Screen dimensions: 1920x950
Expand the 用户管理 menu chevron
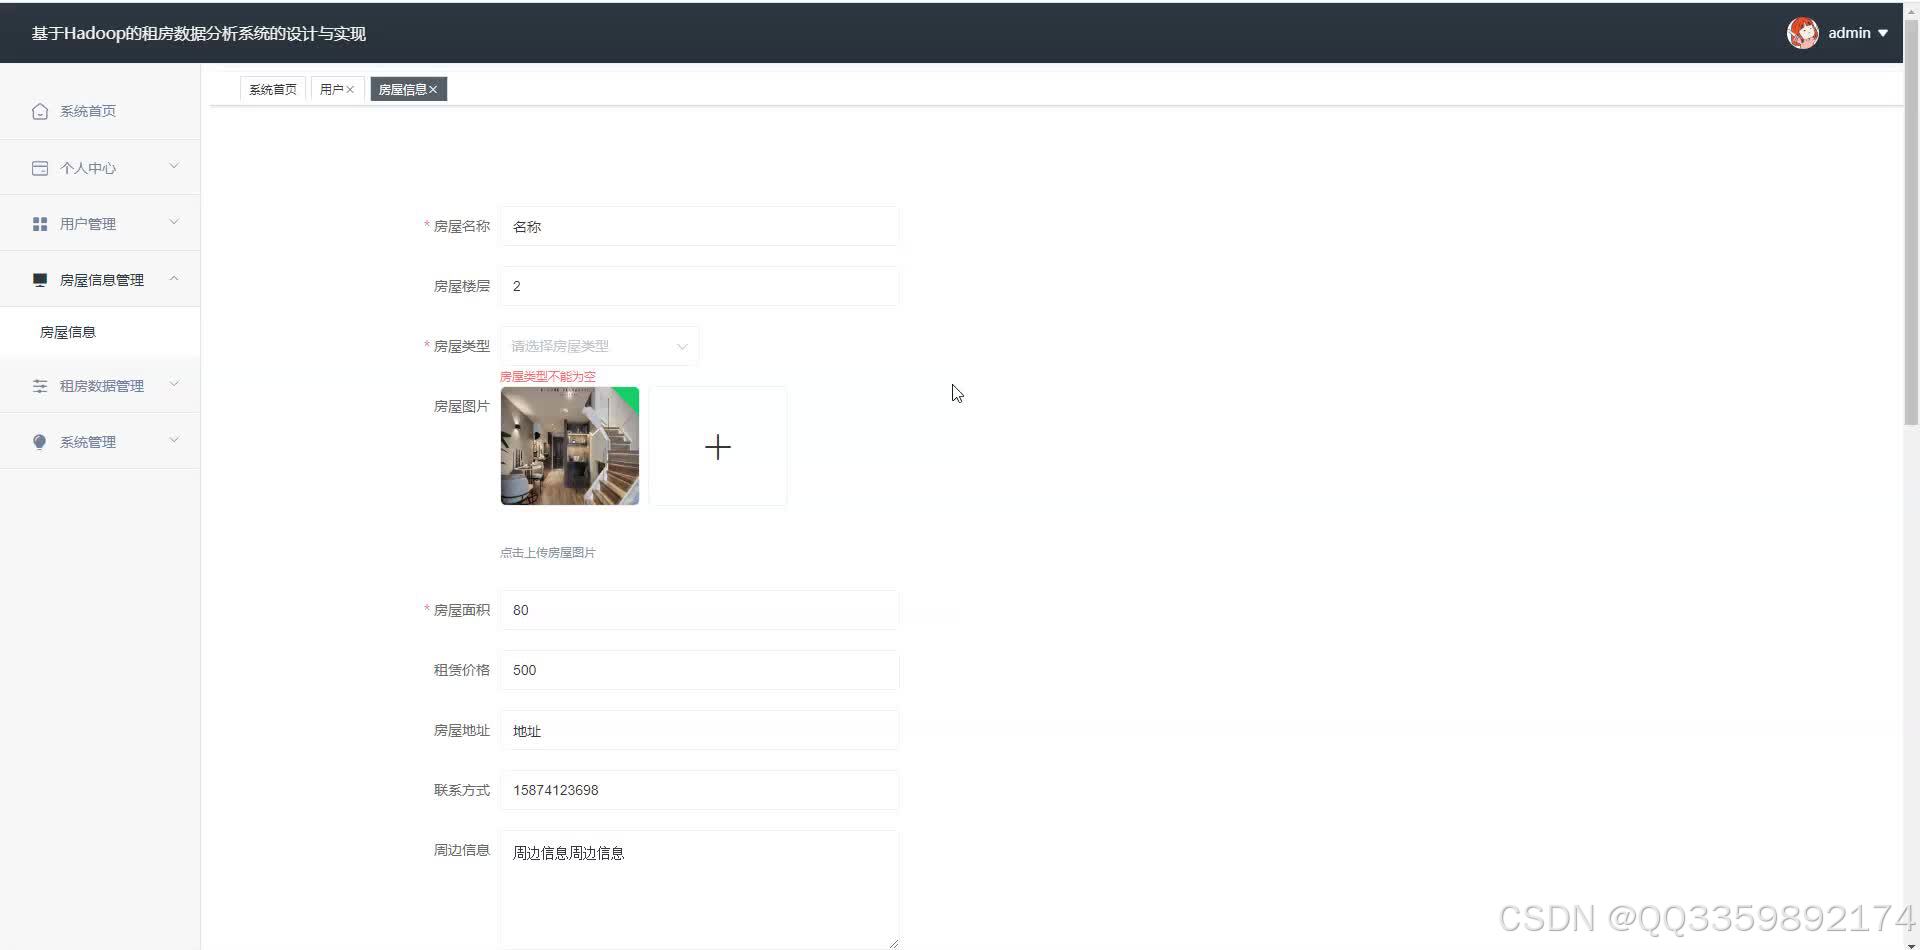[x=174, y=222]
